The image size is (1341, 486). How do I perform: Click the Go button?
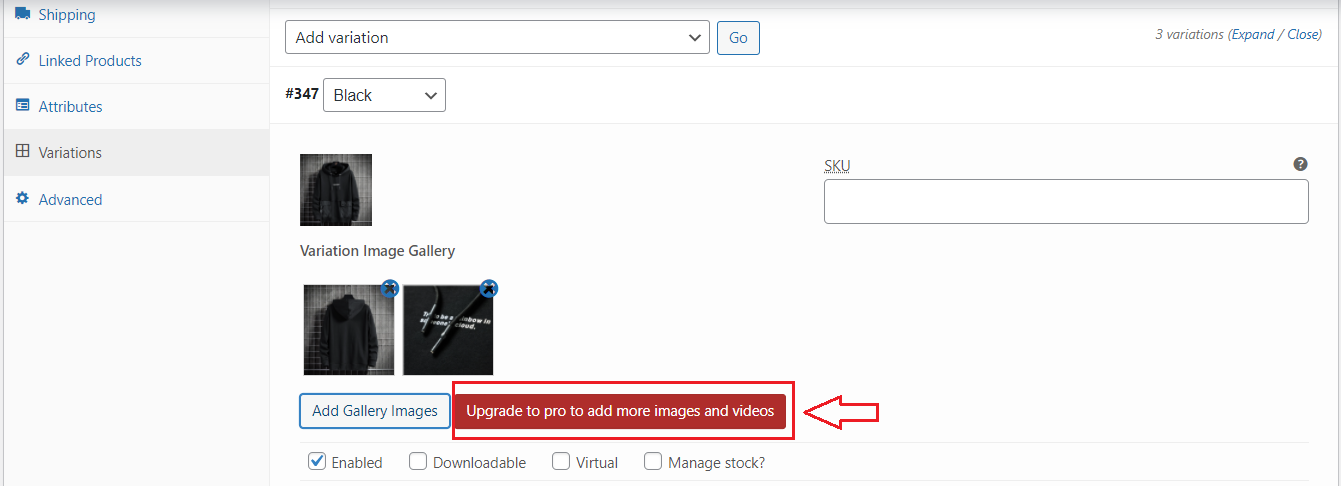pyautogui.click(x=738, y=38)
